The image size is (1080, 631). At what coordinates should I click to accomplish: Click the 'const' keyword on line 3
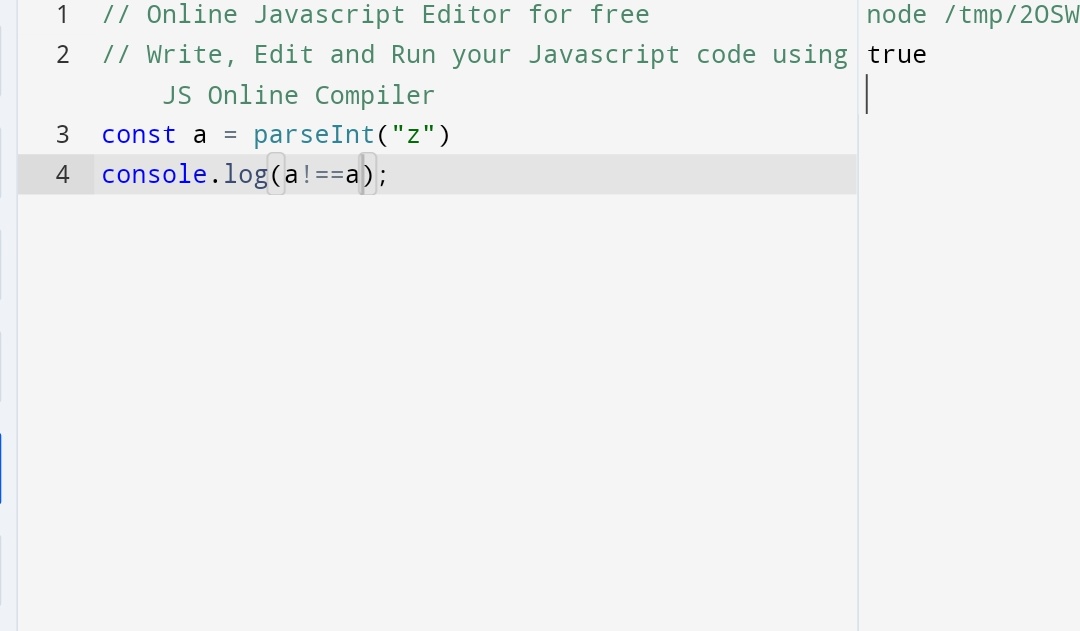pyautogui.click(x=139, y=134)
